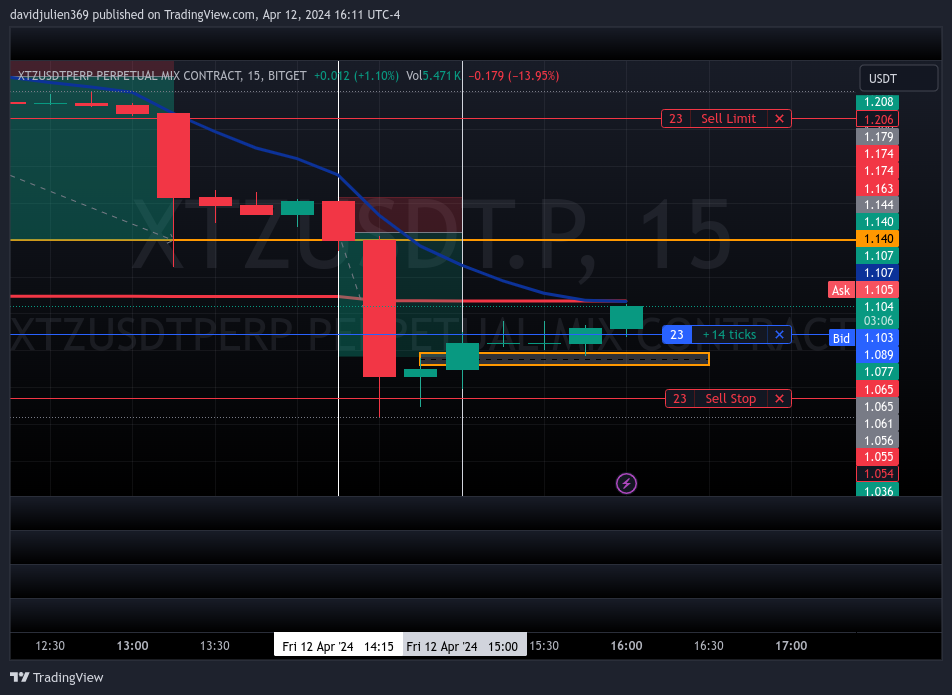Click the 1.103 Bid price label
Viewport: 952px width, 695px height.
pos(877,337)
